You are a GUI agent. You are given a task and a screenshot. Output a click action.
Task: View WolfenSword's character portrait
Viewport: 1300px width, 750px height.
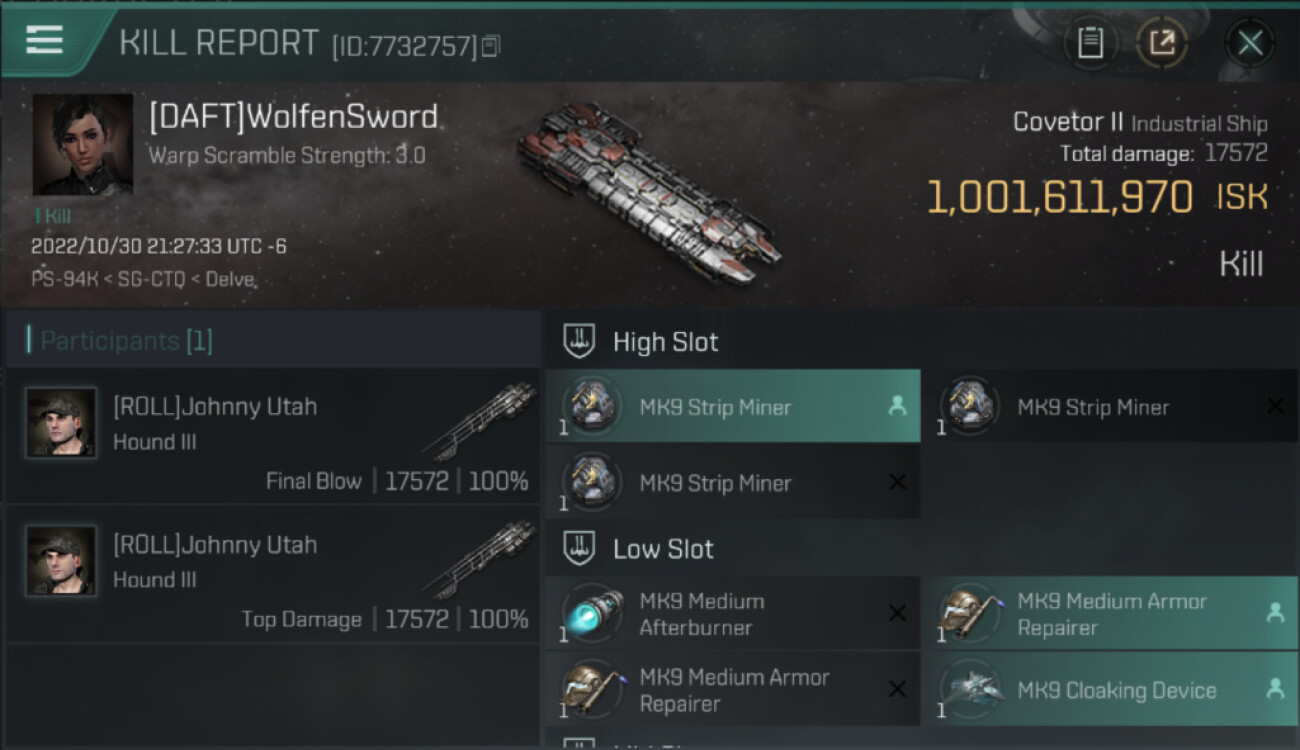pos(82,144)
